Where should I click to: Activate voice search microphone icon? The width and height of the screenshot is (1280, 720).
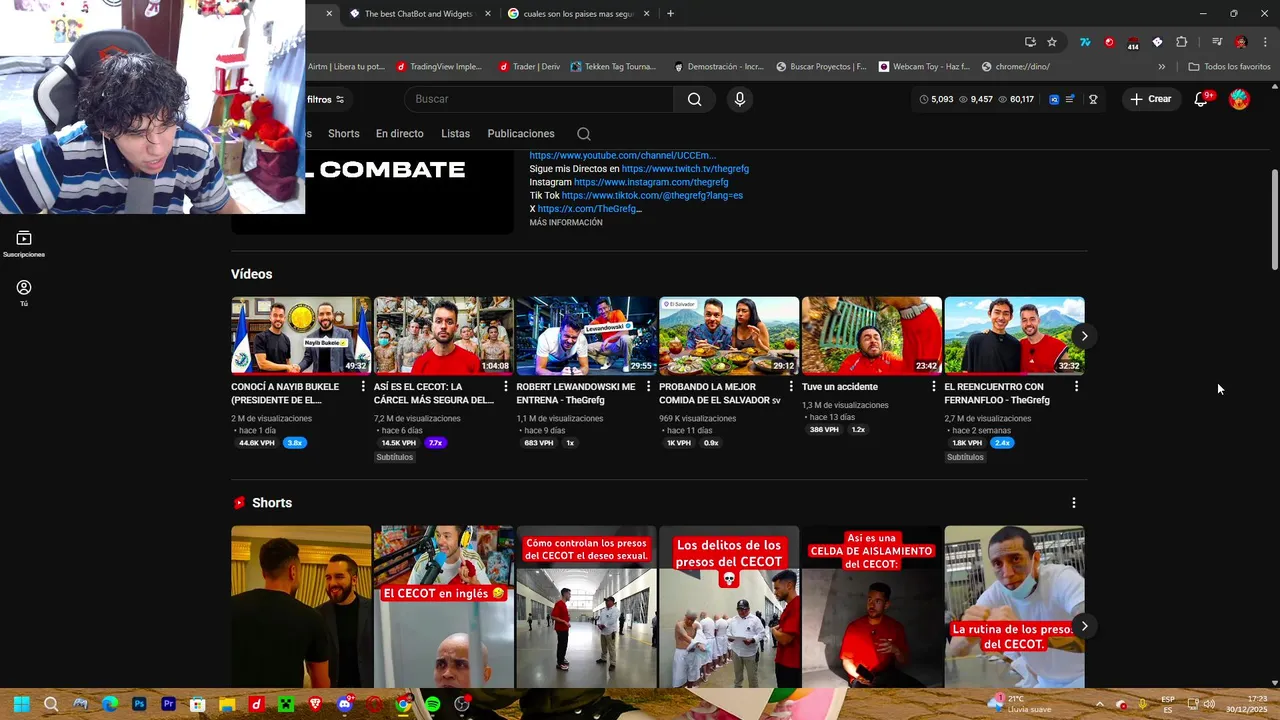(740, 99)
